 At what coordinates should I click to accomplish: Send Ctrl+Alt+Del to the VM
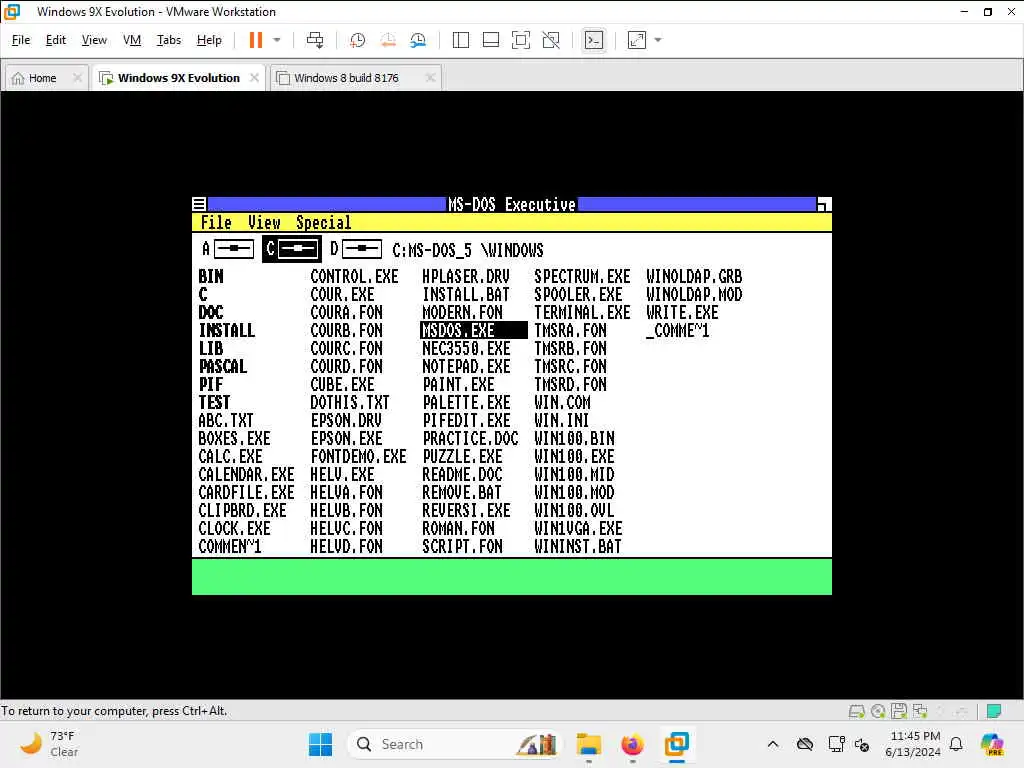coord(315,40)
